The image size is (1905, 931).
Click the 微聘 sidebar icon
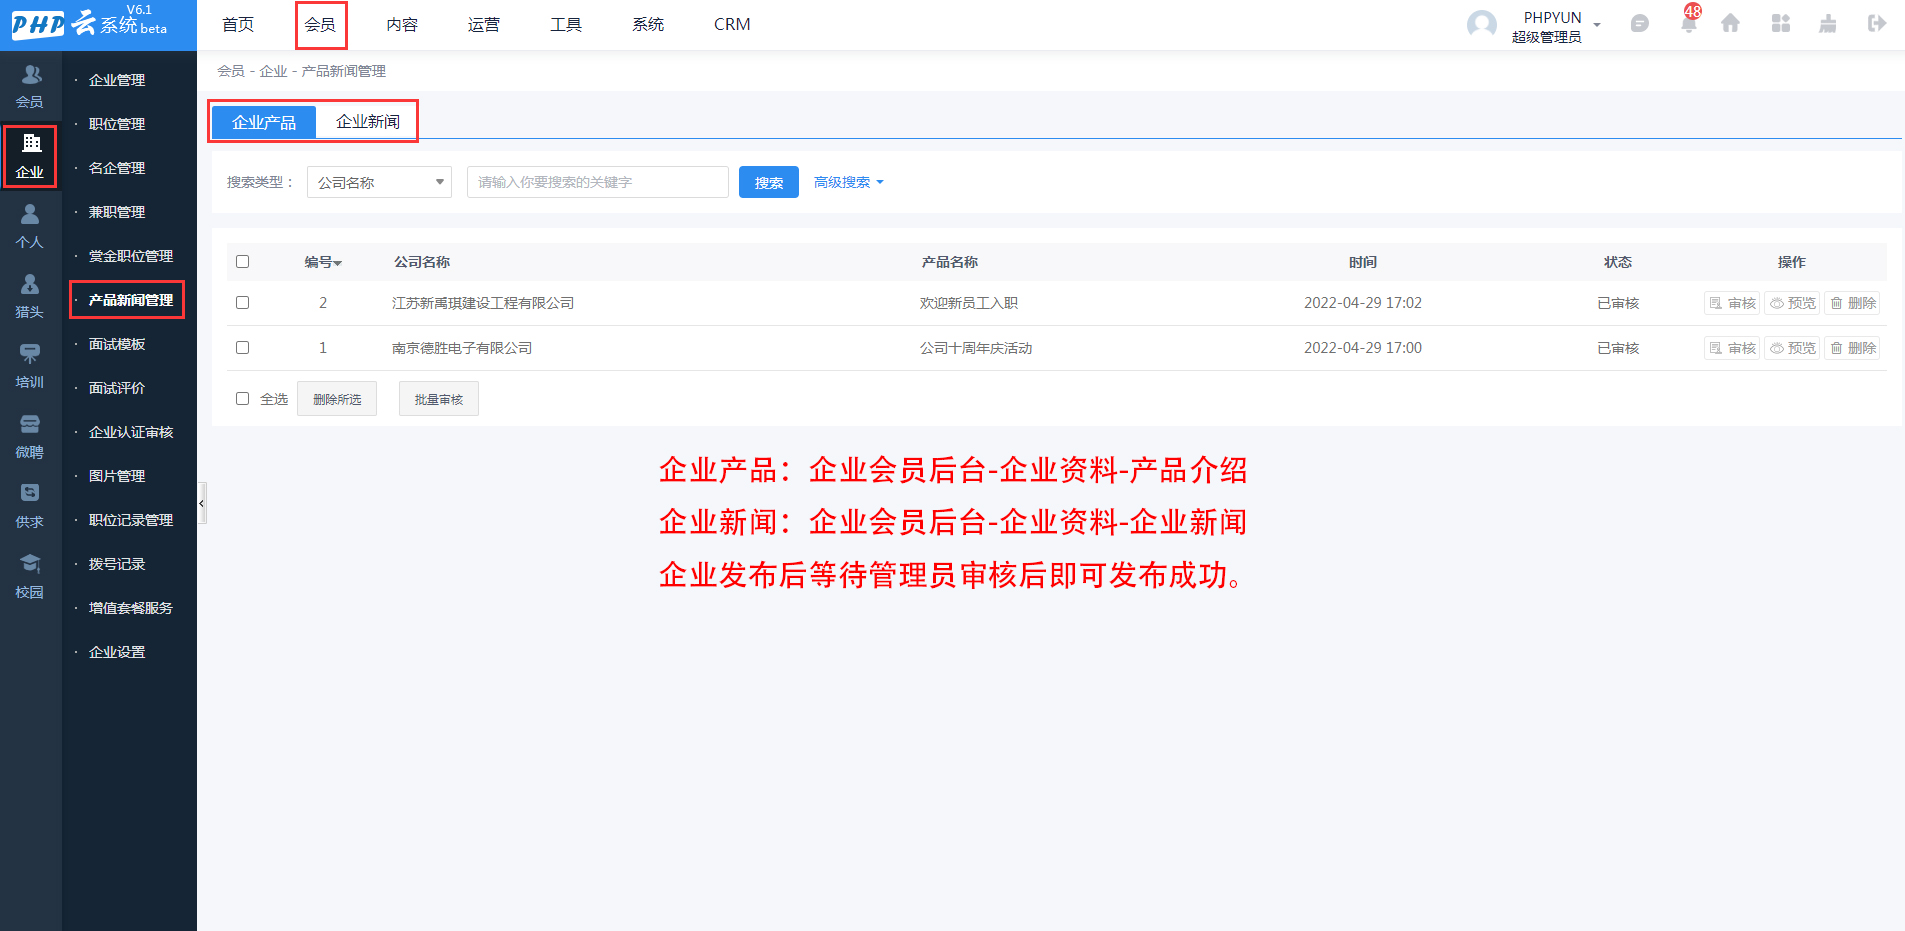[x=30, y=436]
